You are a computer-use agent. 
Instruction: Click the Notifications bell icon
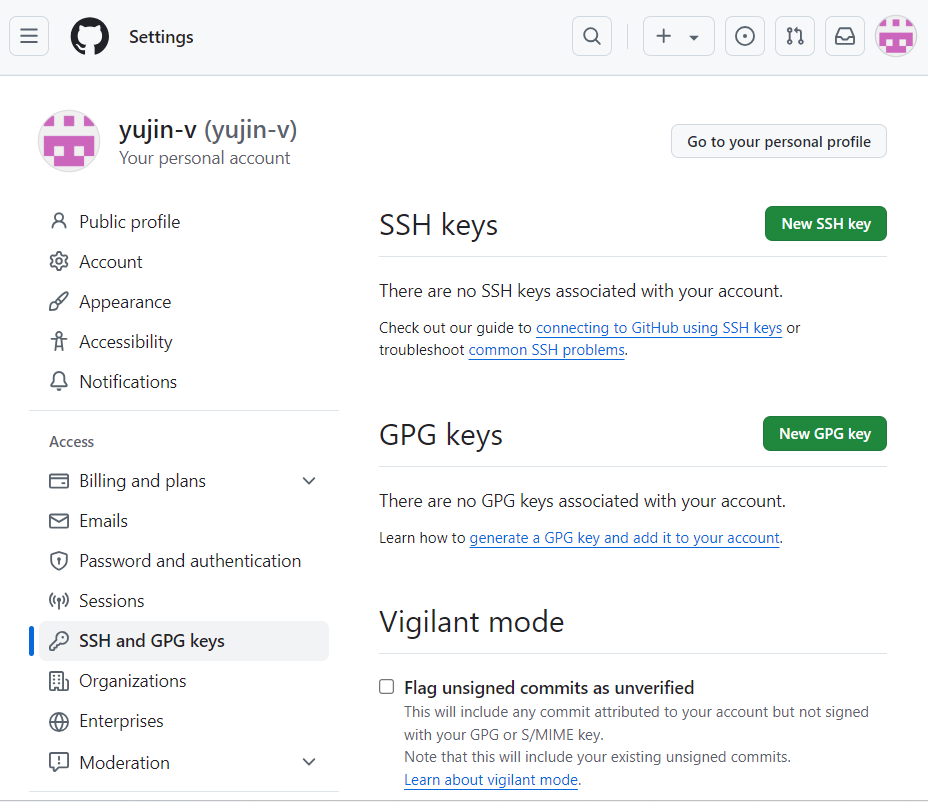59,381
